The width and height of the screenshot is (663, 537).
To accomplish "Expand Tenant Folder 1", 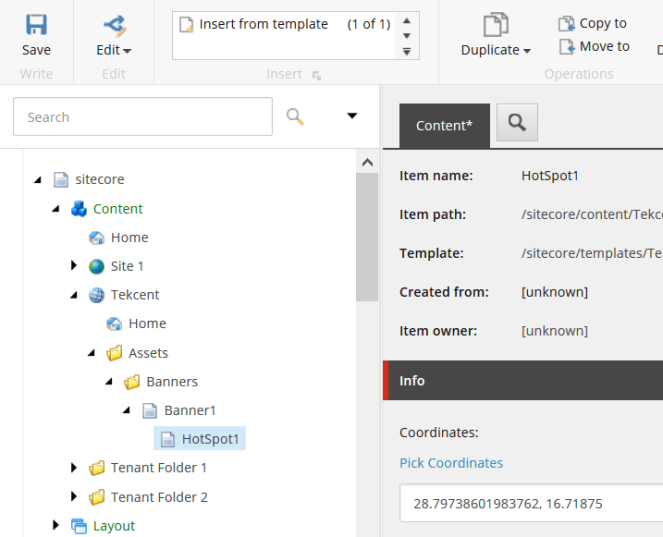I will click(74, 468).
